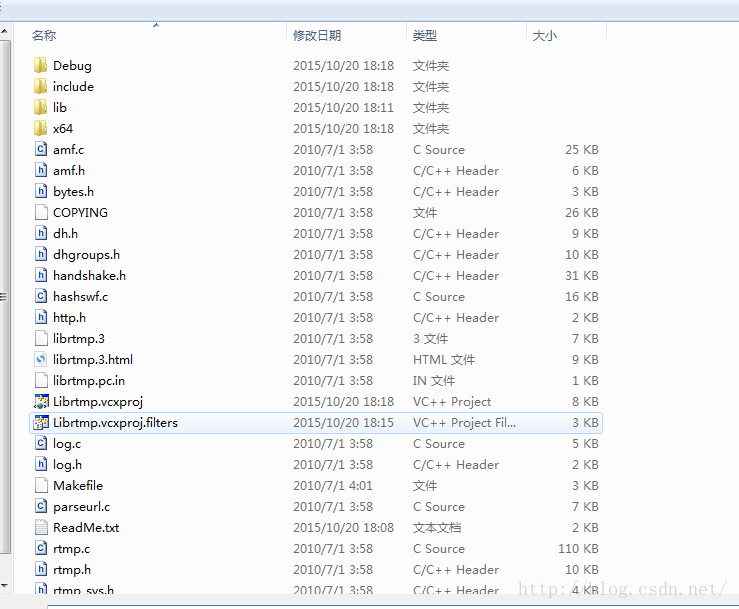Select the COPYING blank file icon
Screen dimensions: 739x609
click(41, 212)
